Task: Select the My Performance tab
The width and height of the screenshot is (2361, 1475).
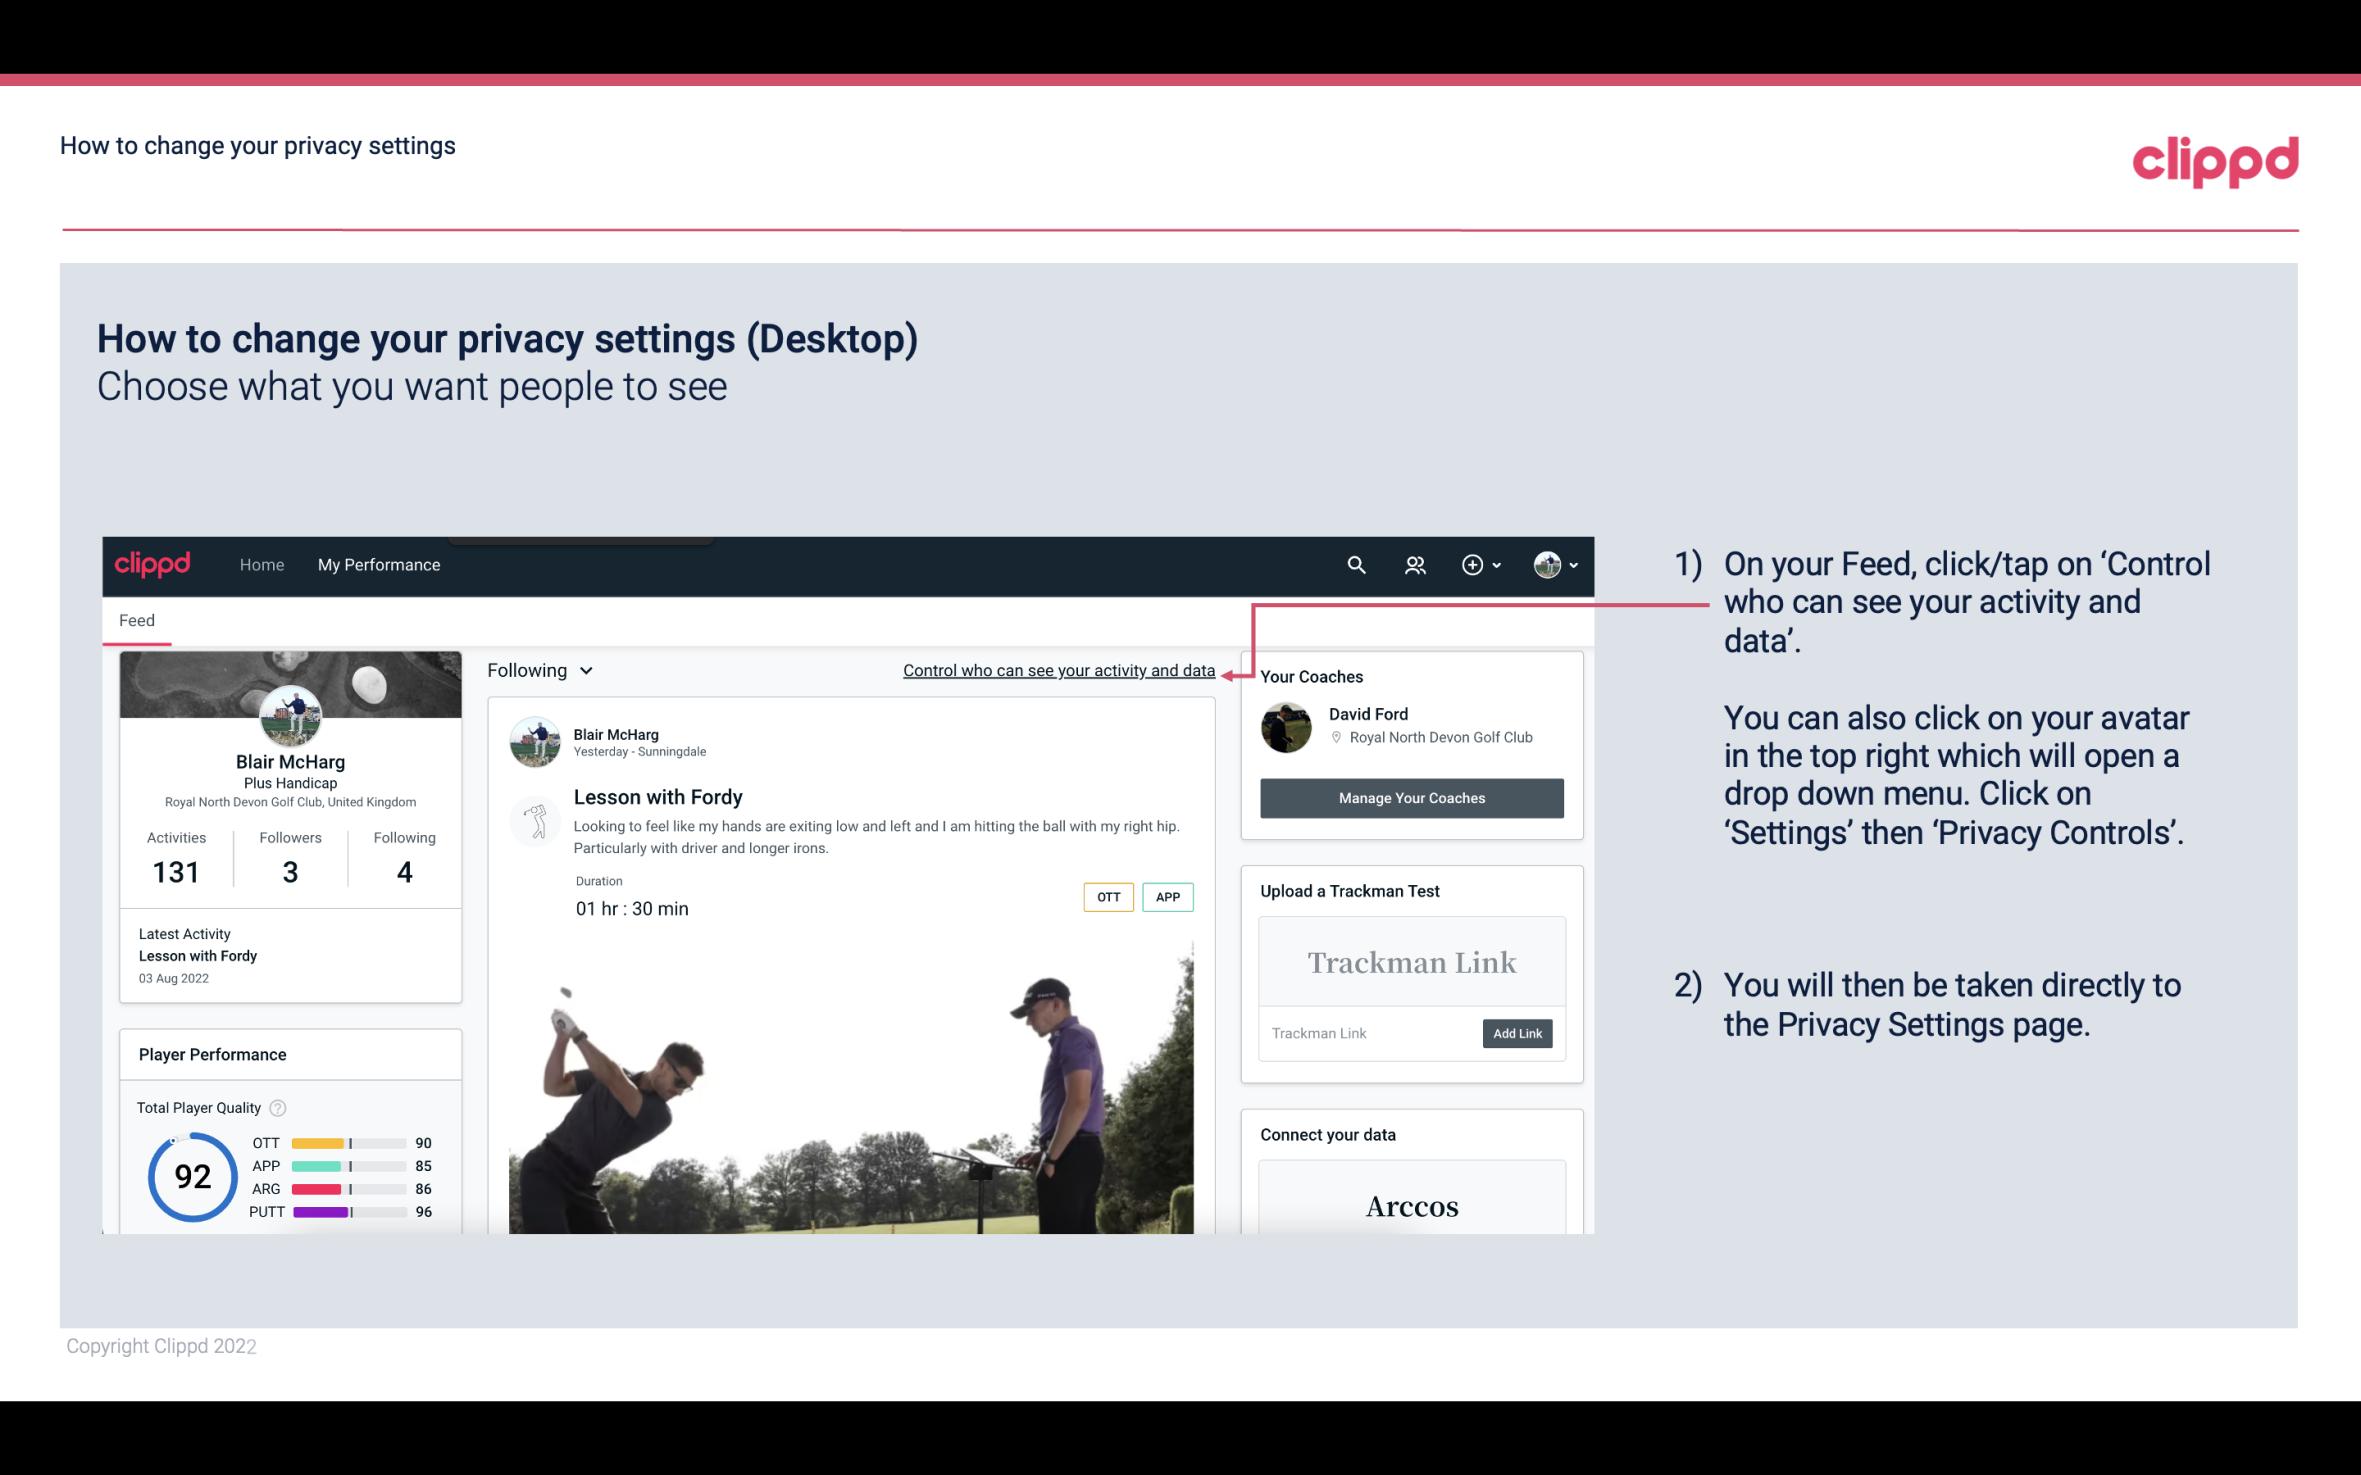Action: click(377, 564)
